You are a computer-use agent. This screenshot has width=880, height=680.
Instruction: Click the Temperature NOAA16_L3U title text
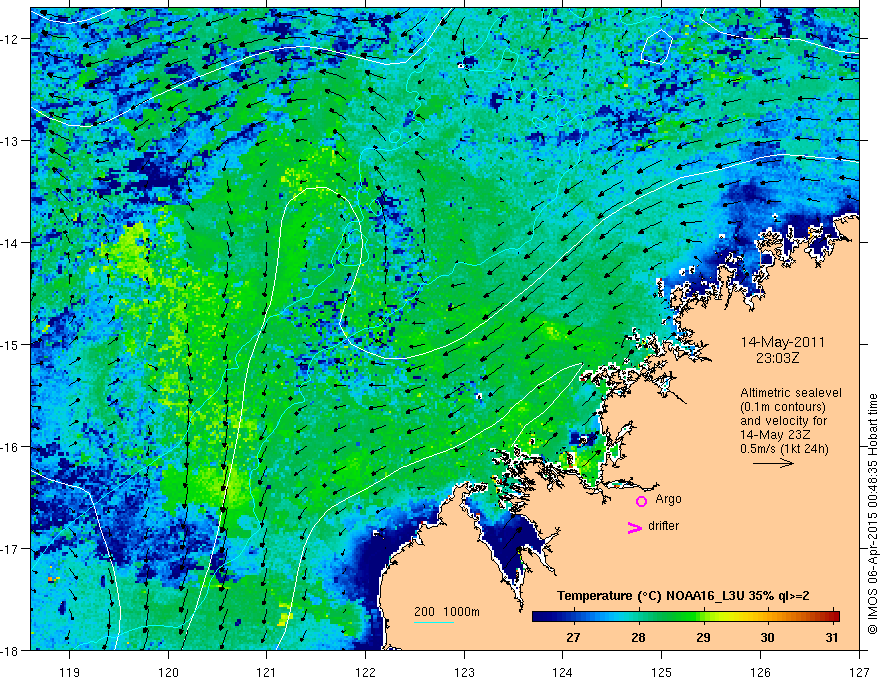pos(683,595)
